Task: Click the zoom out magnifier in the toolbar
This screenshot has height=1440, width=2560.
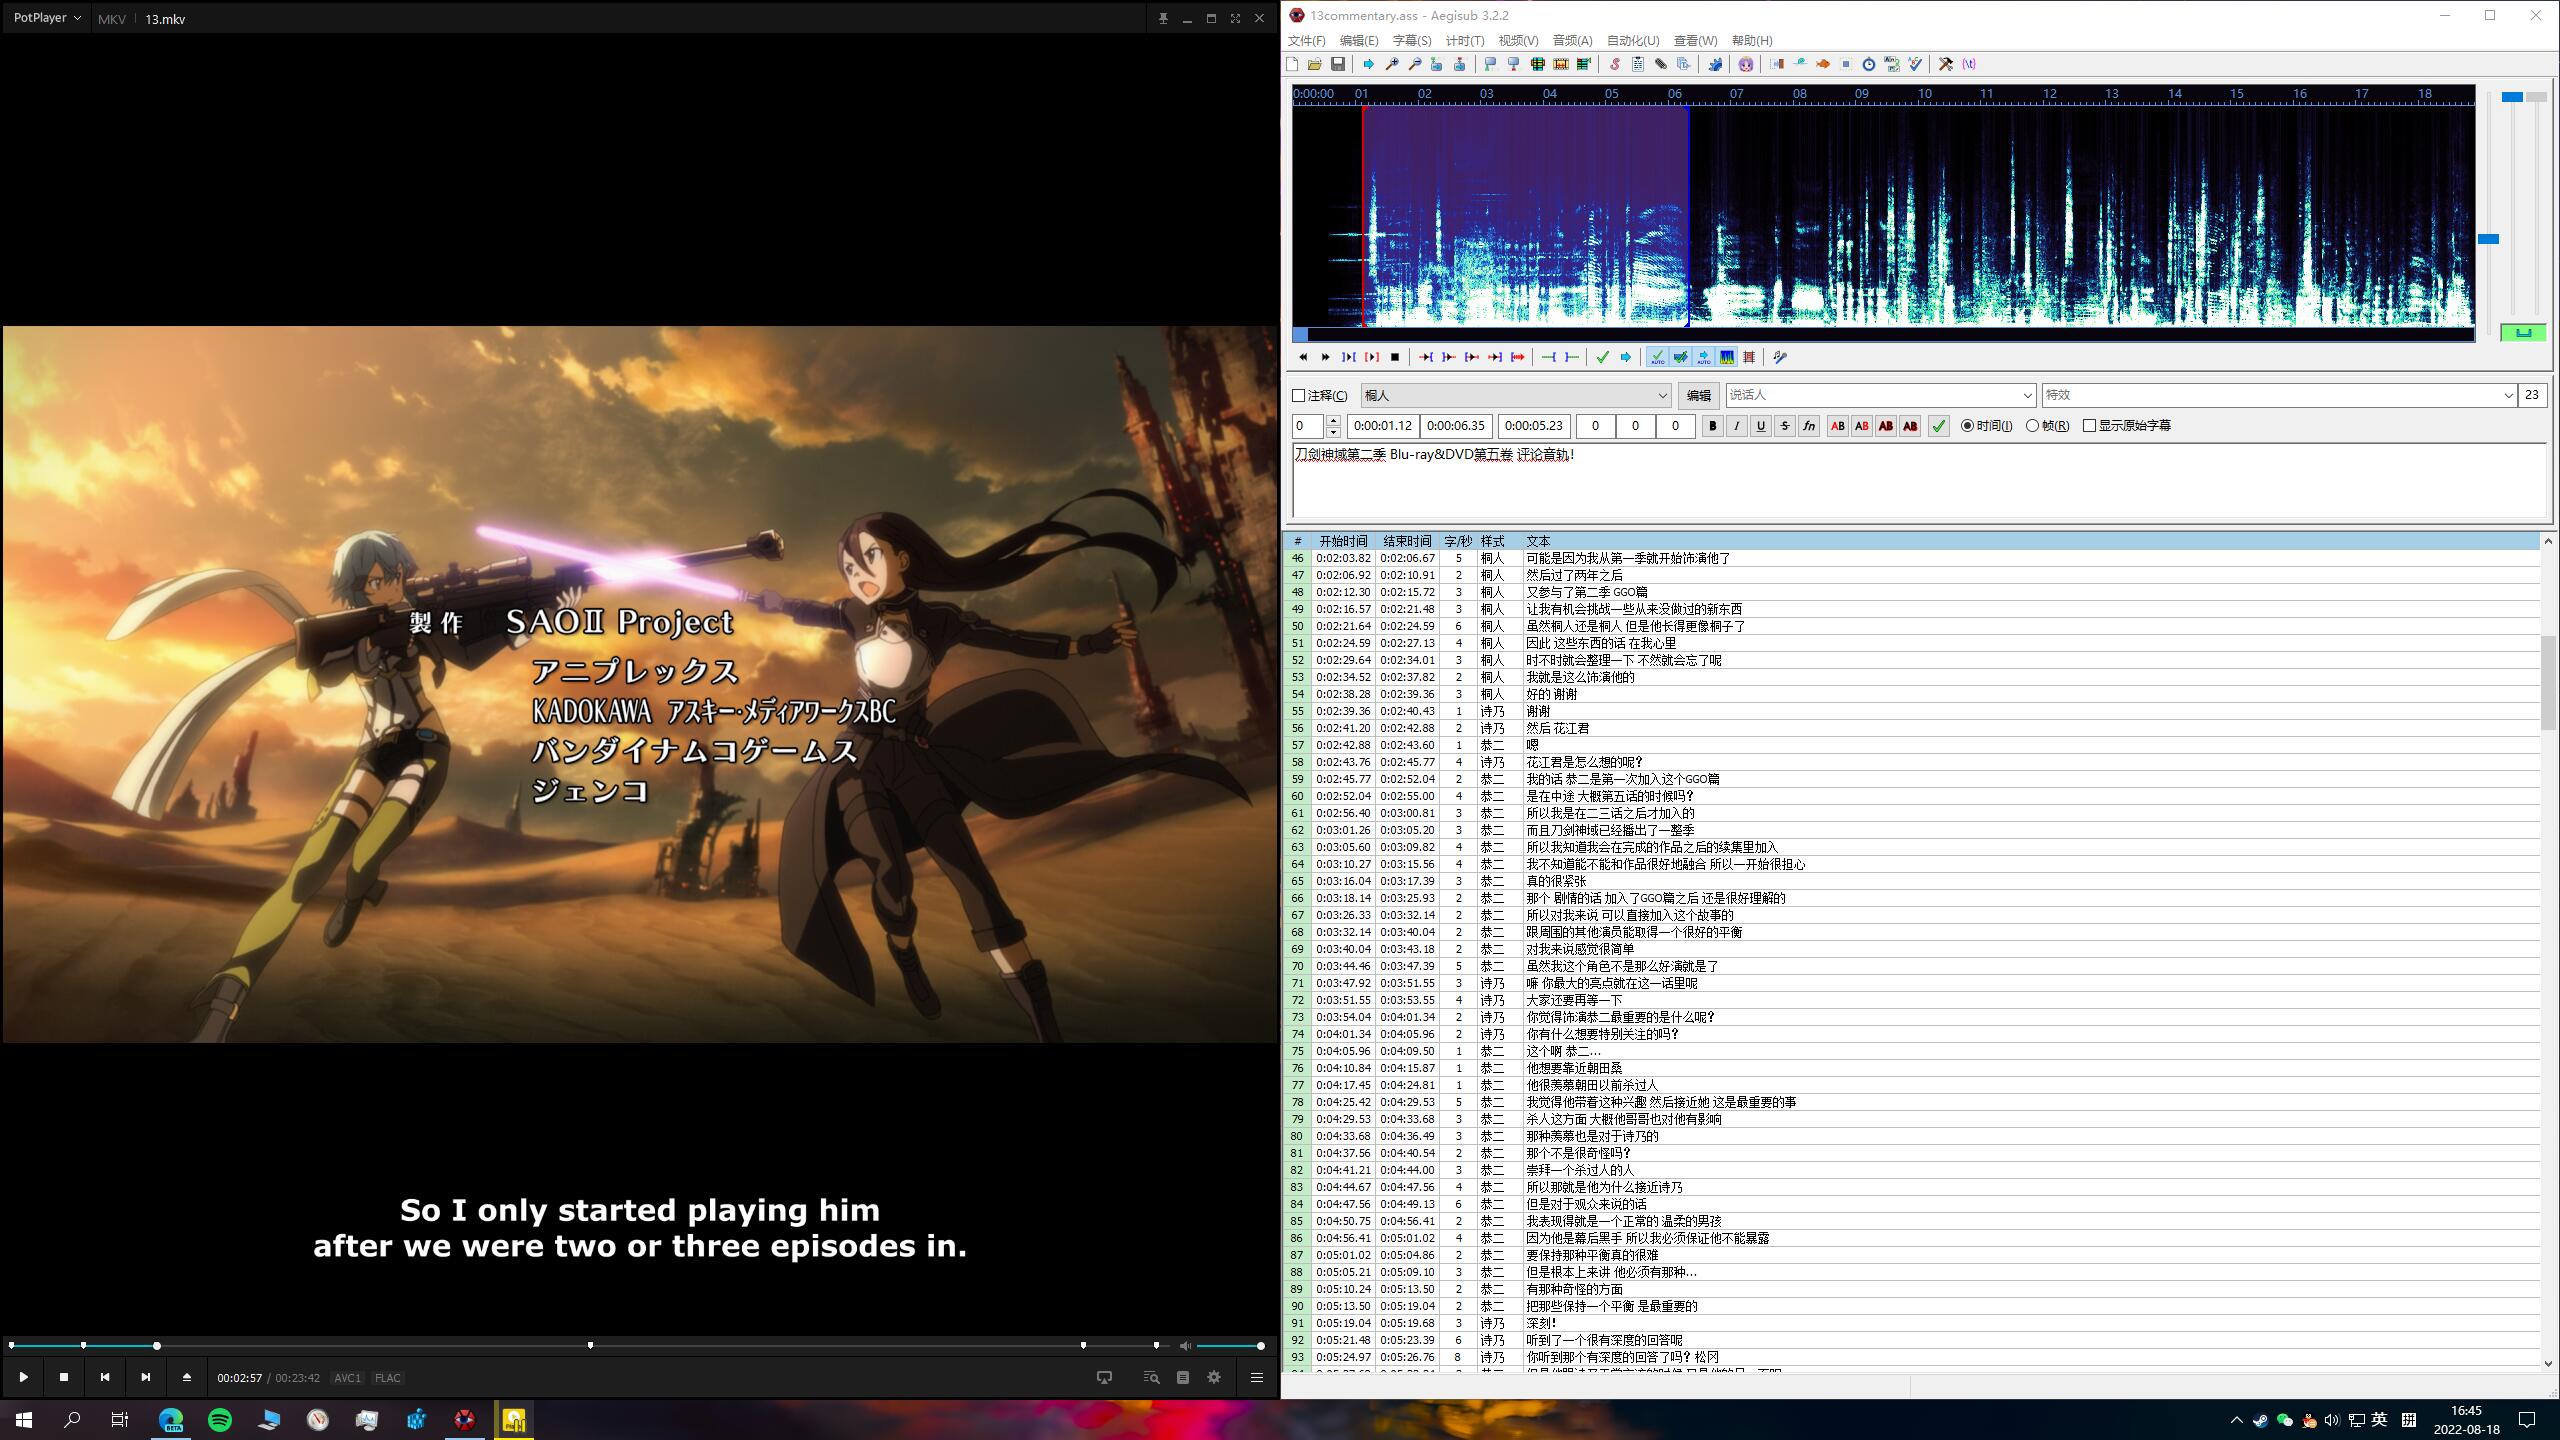Action: tap(1414, 64)
